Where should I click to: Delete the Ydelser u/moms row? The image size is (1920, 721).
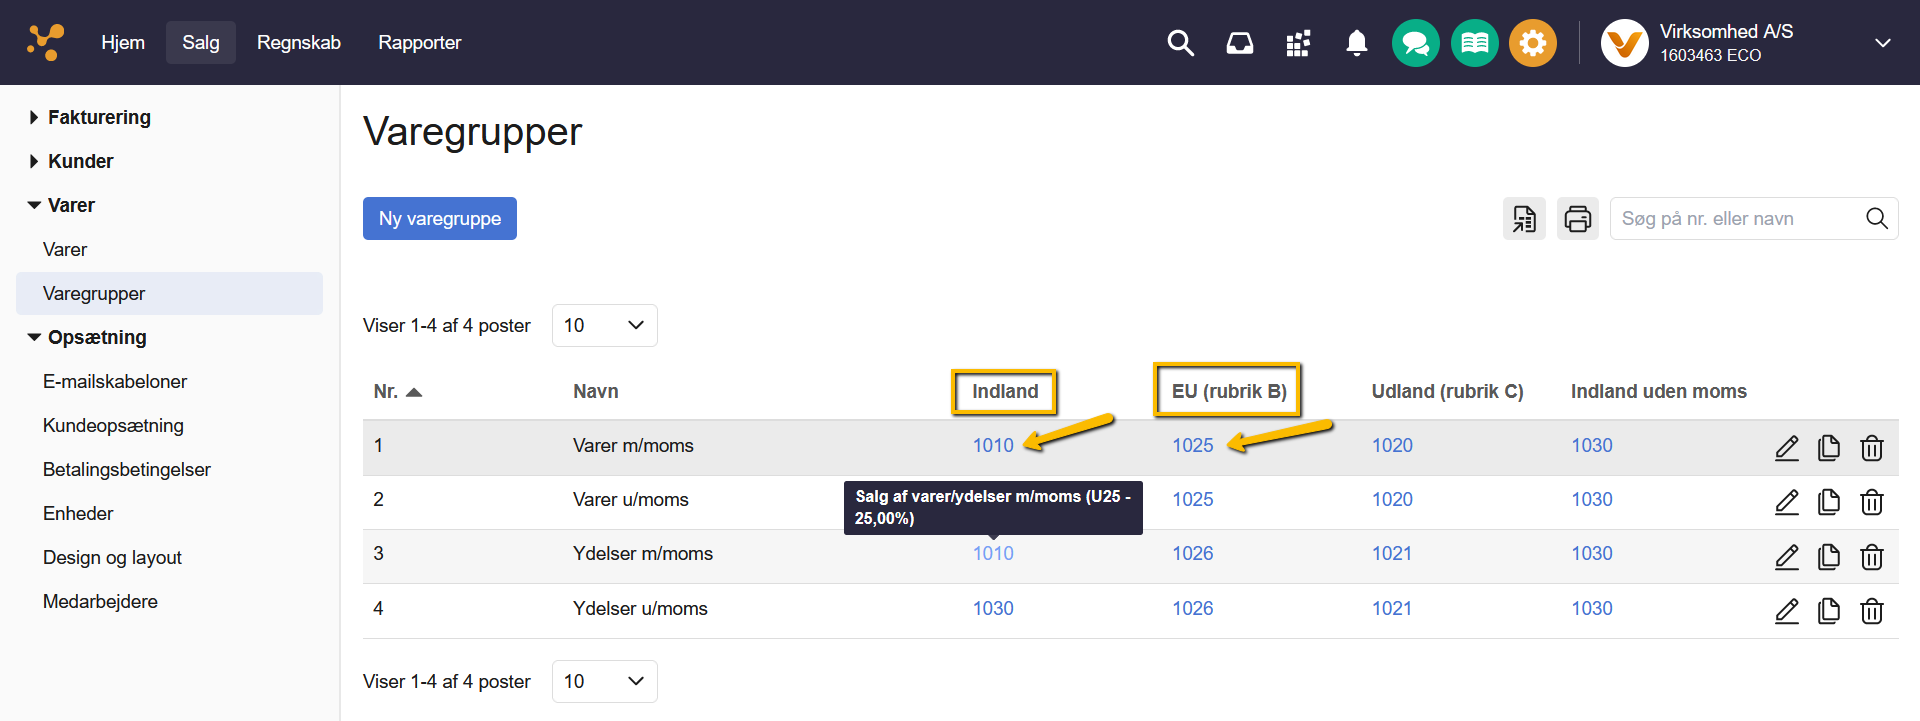[x=1871, y=610]
